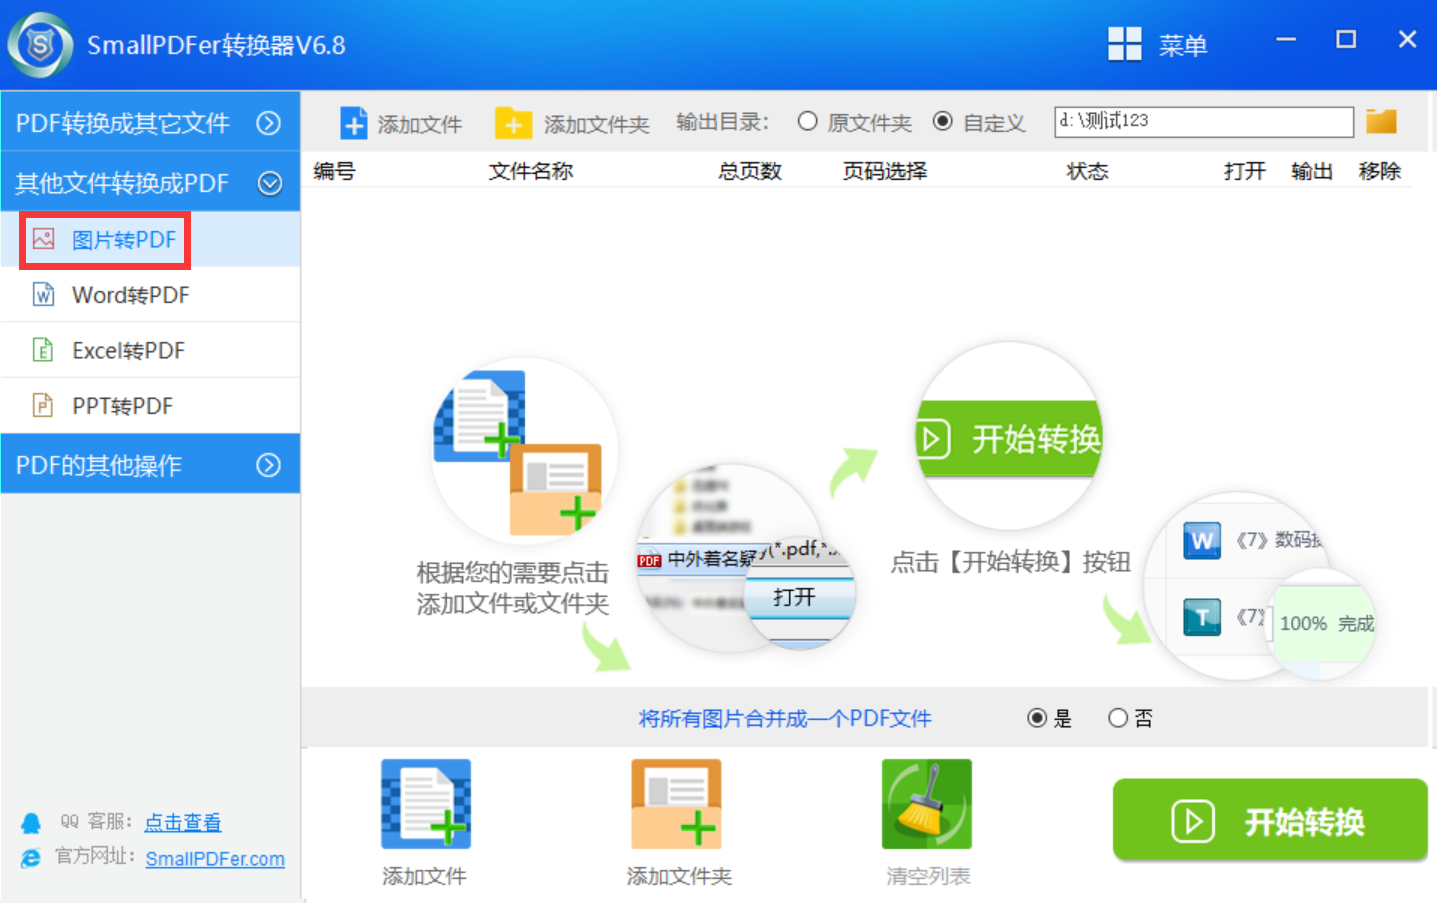This screenshot has width=1437, height=903.
Task: Select the 自定义 output radio option
Action: (x=942, y=121)
